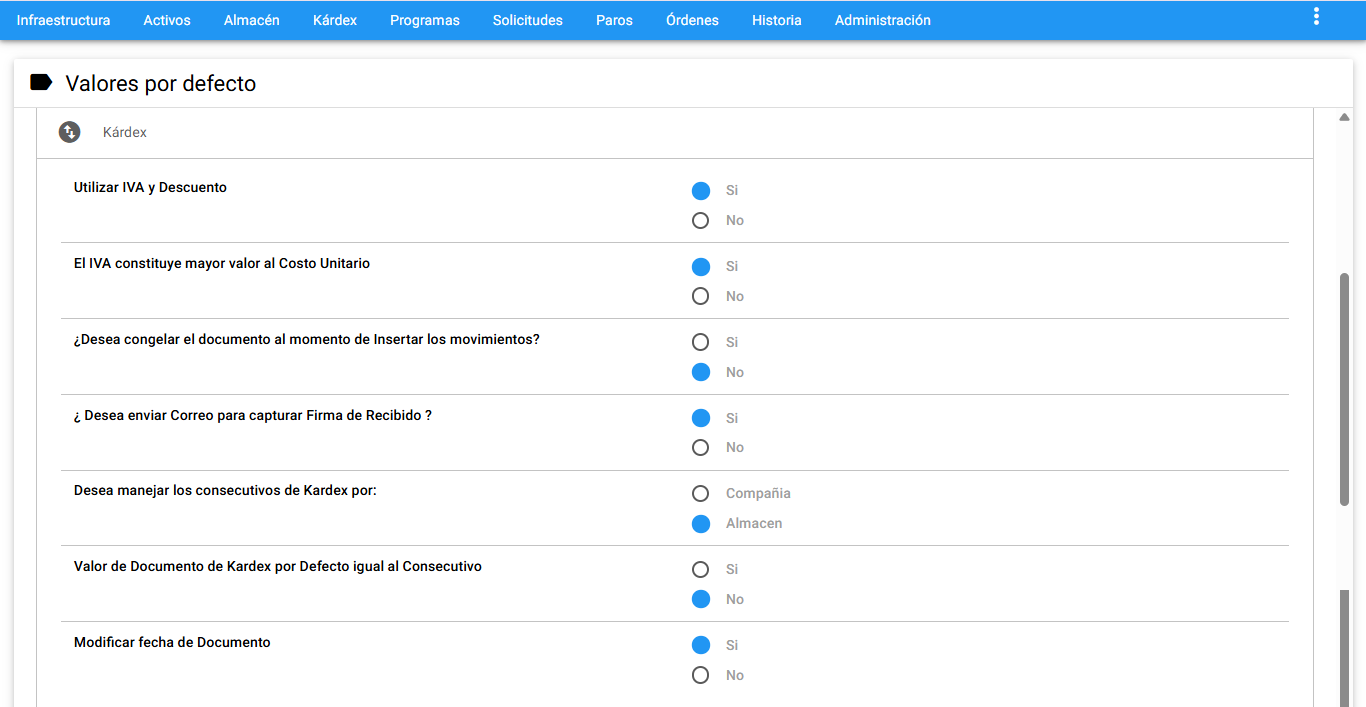Select No for Utilizar IVA y Descuento

(x=701, y=221)
